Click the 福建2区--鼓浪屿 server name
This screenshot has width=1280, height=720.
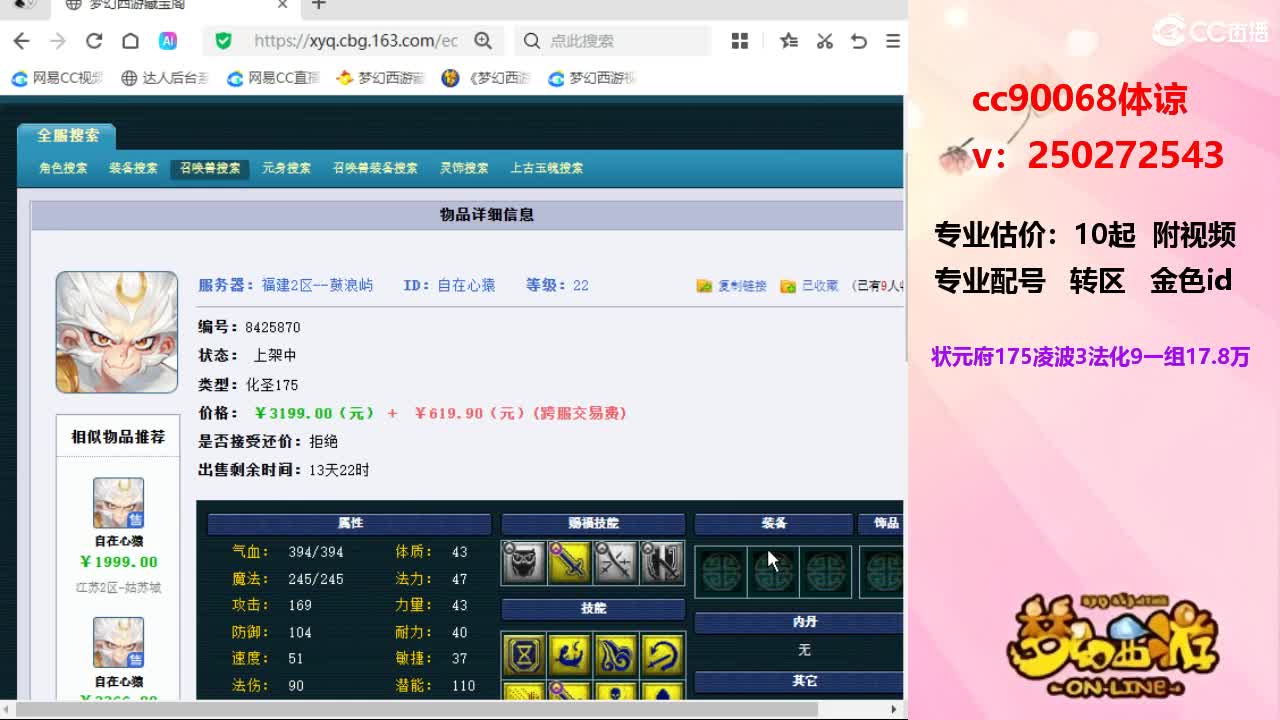tap(317, 285)
